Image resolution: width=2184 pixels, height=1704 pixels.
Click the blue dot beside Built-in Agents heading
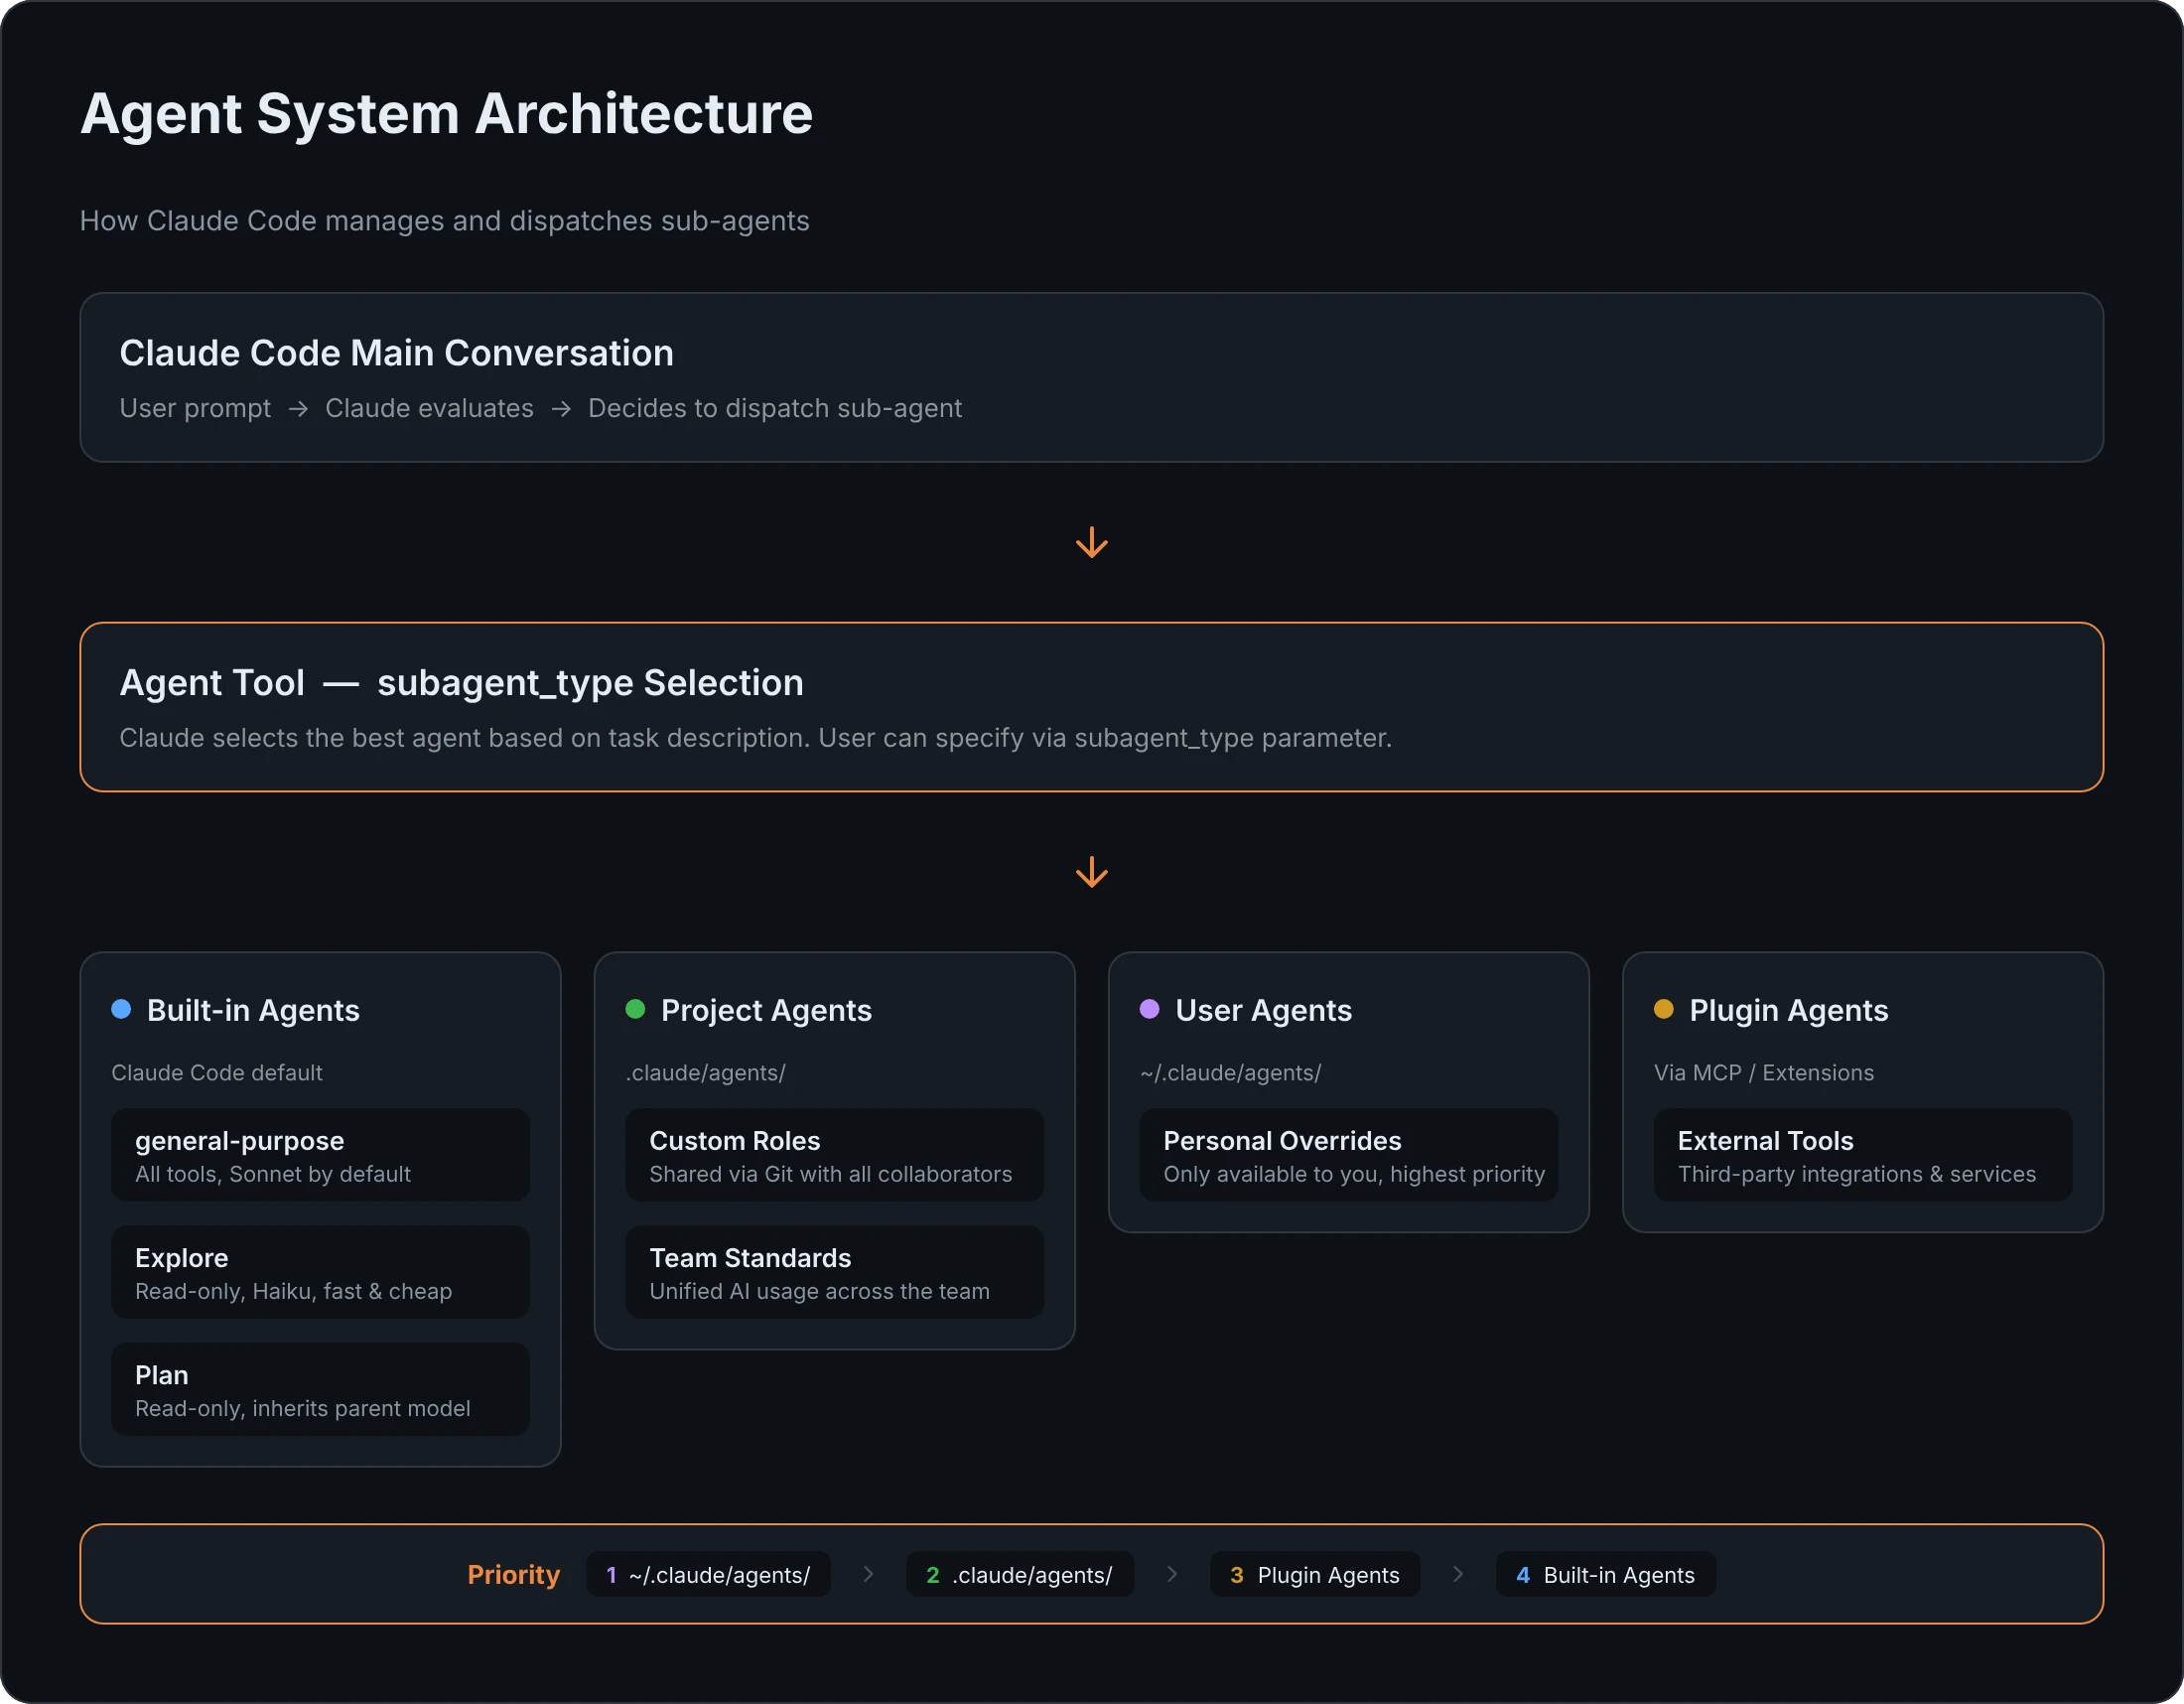121,1009
